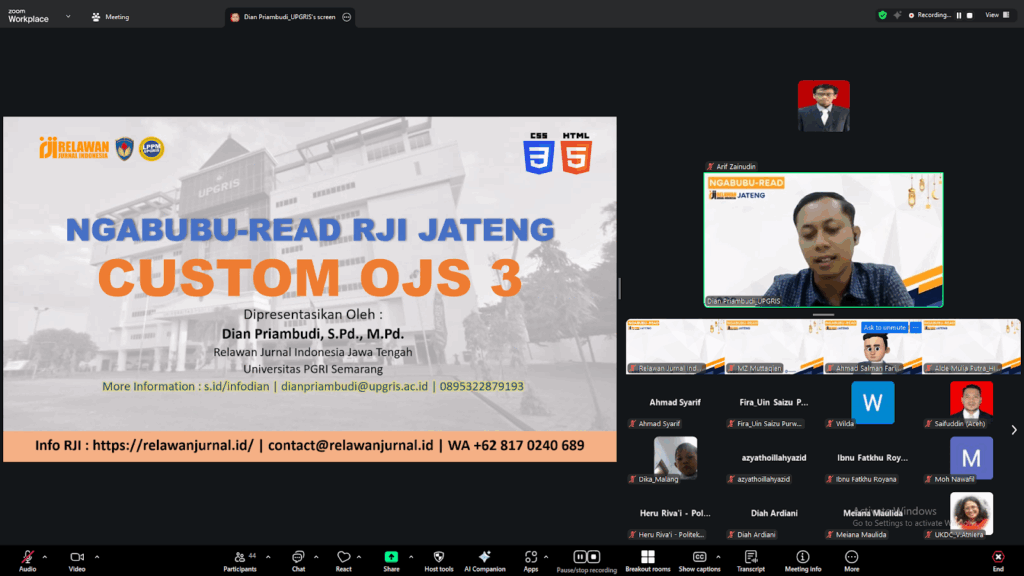The height and width of the screenshot is (576, 1024).
Task: Open the Transcript panel
Action: pos(750,558)
